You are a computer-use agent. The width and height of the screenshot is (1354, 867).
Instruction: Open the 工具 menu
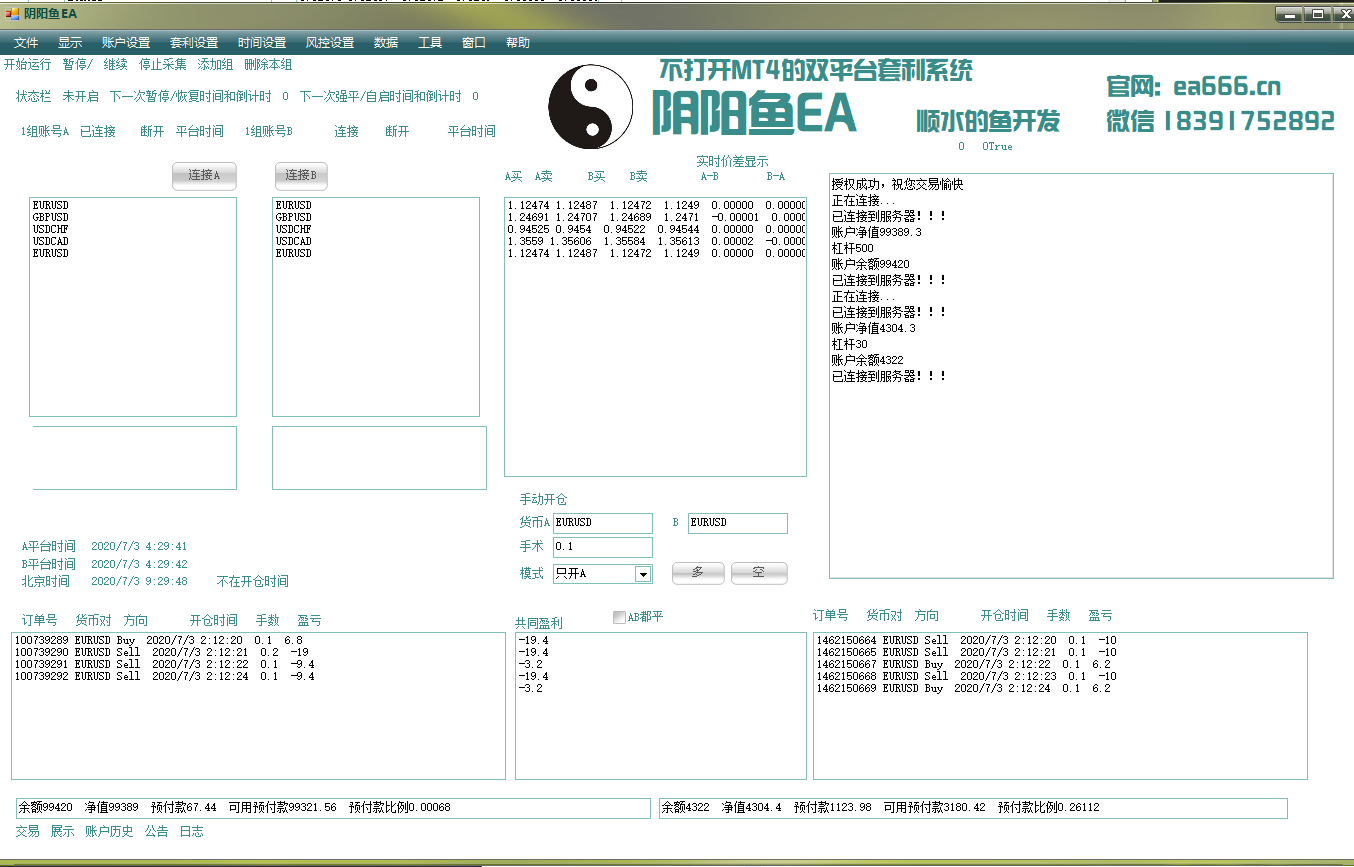pos(430,43)
